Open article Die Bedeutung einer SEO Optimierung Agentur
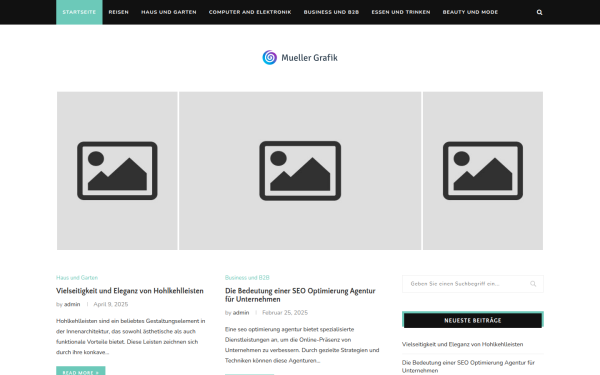This screenshot has width=600, height=375. [x=300, y=295]
